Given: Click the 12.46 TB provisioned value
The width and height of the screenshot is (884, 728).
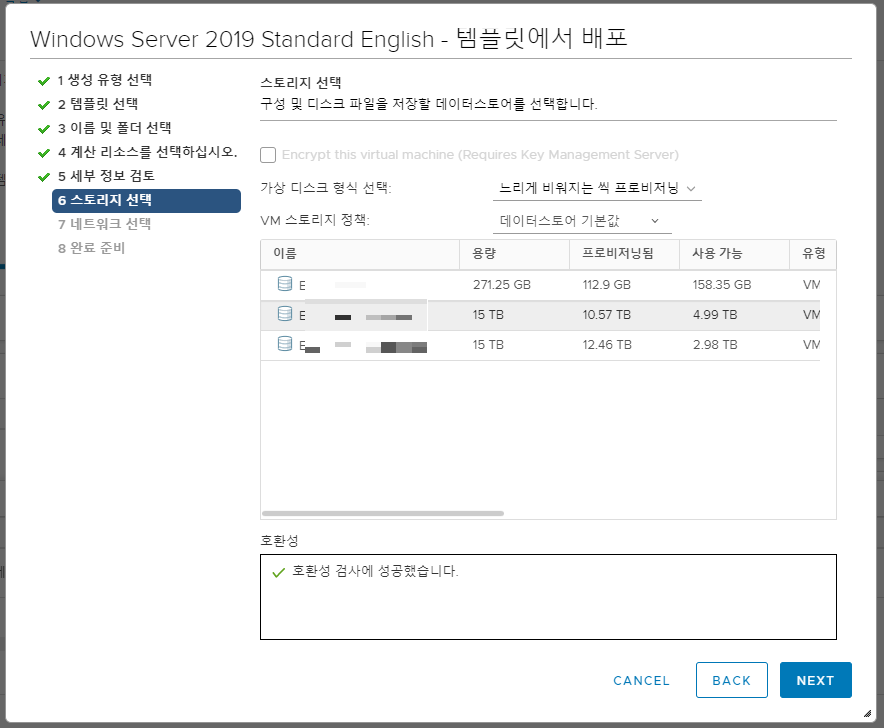Looking at the screenshot, I should 607,345.
